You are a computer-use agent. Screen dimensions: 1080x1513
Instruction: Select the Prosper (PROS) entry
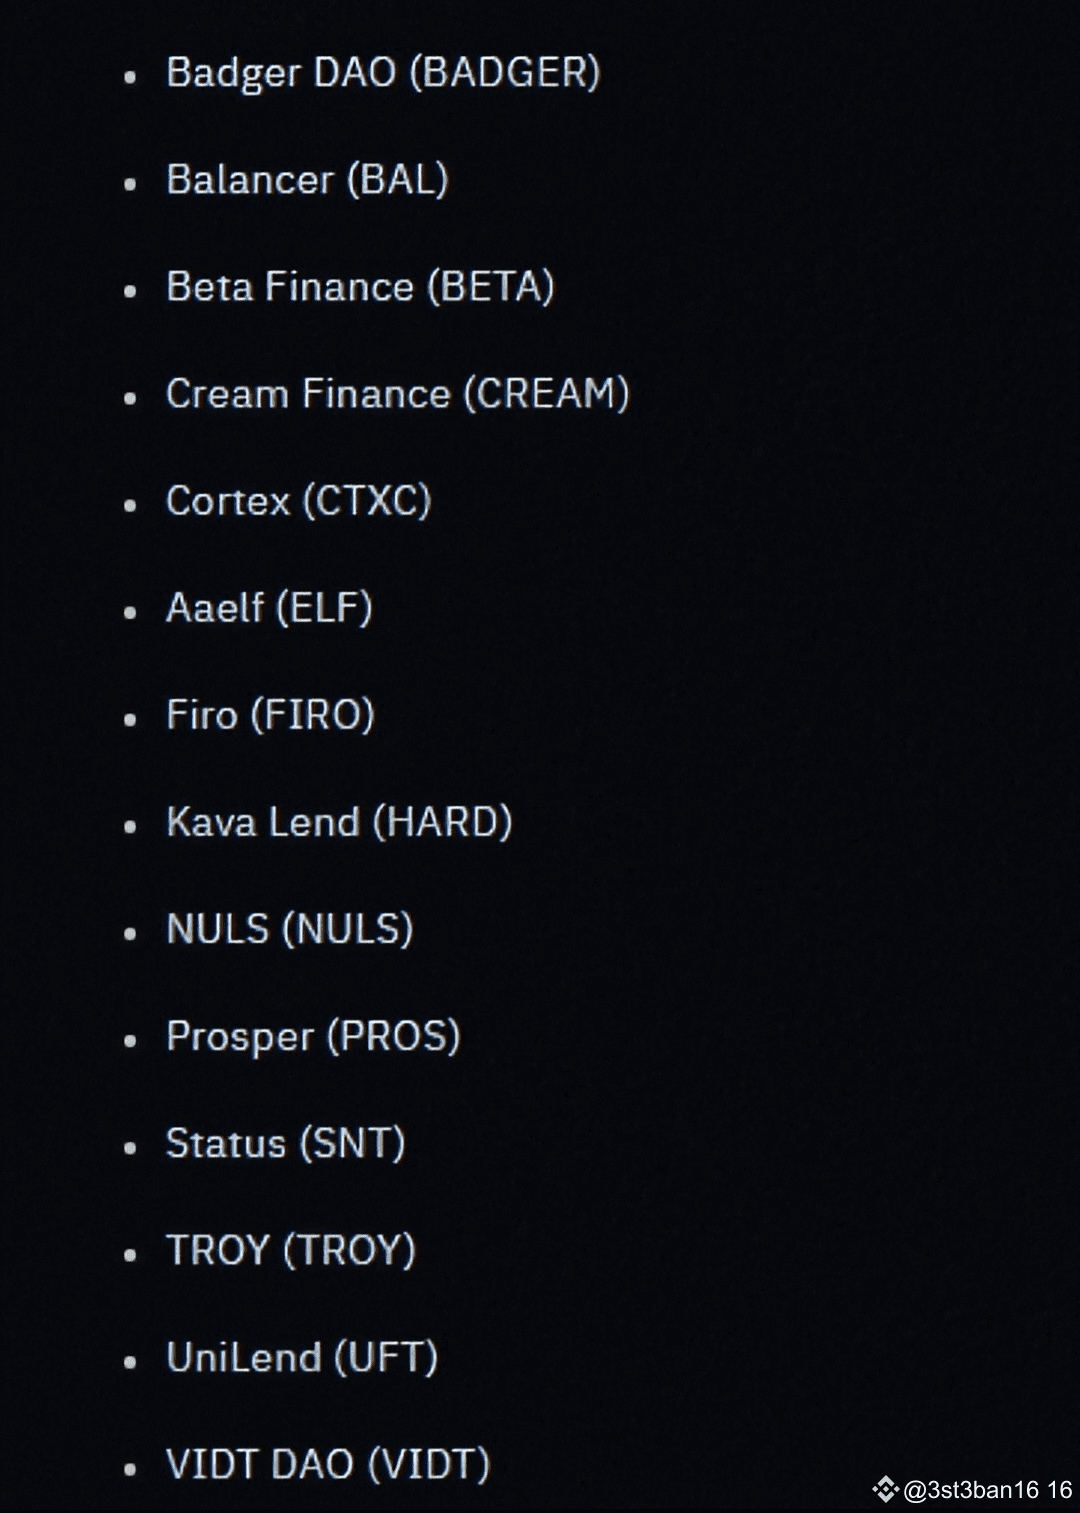tap(313, 1036)
